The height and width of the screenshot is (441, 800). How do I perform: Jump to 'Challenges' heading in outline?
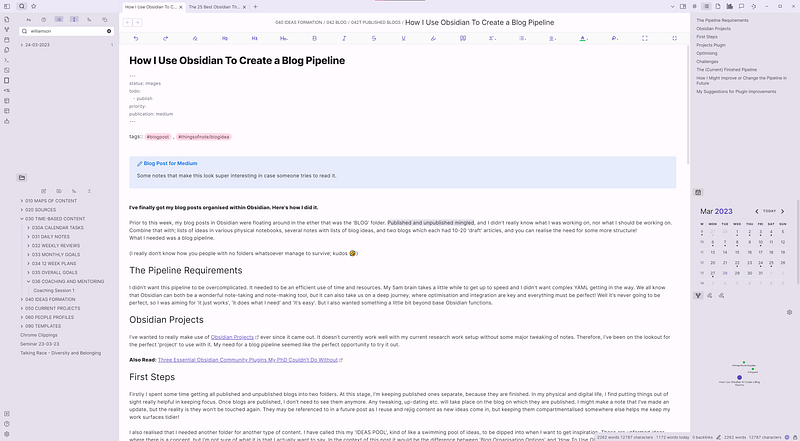click(707, 61)
